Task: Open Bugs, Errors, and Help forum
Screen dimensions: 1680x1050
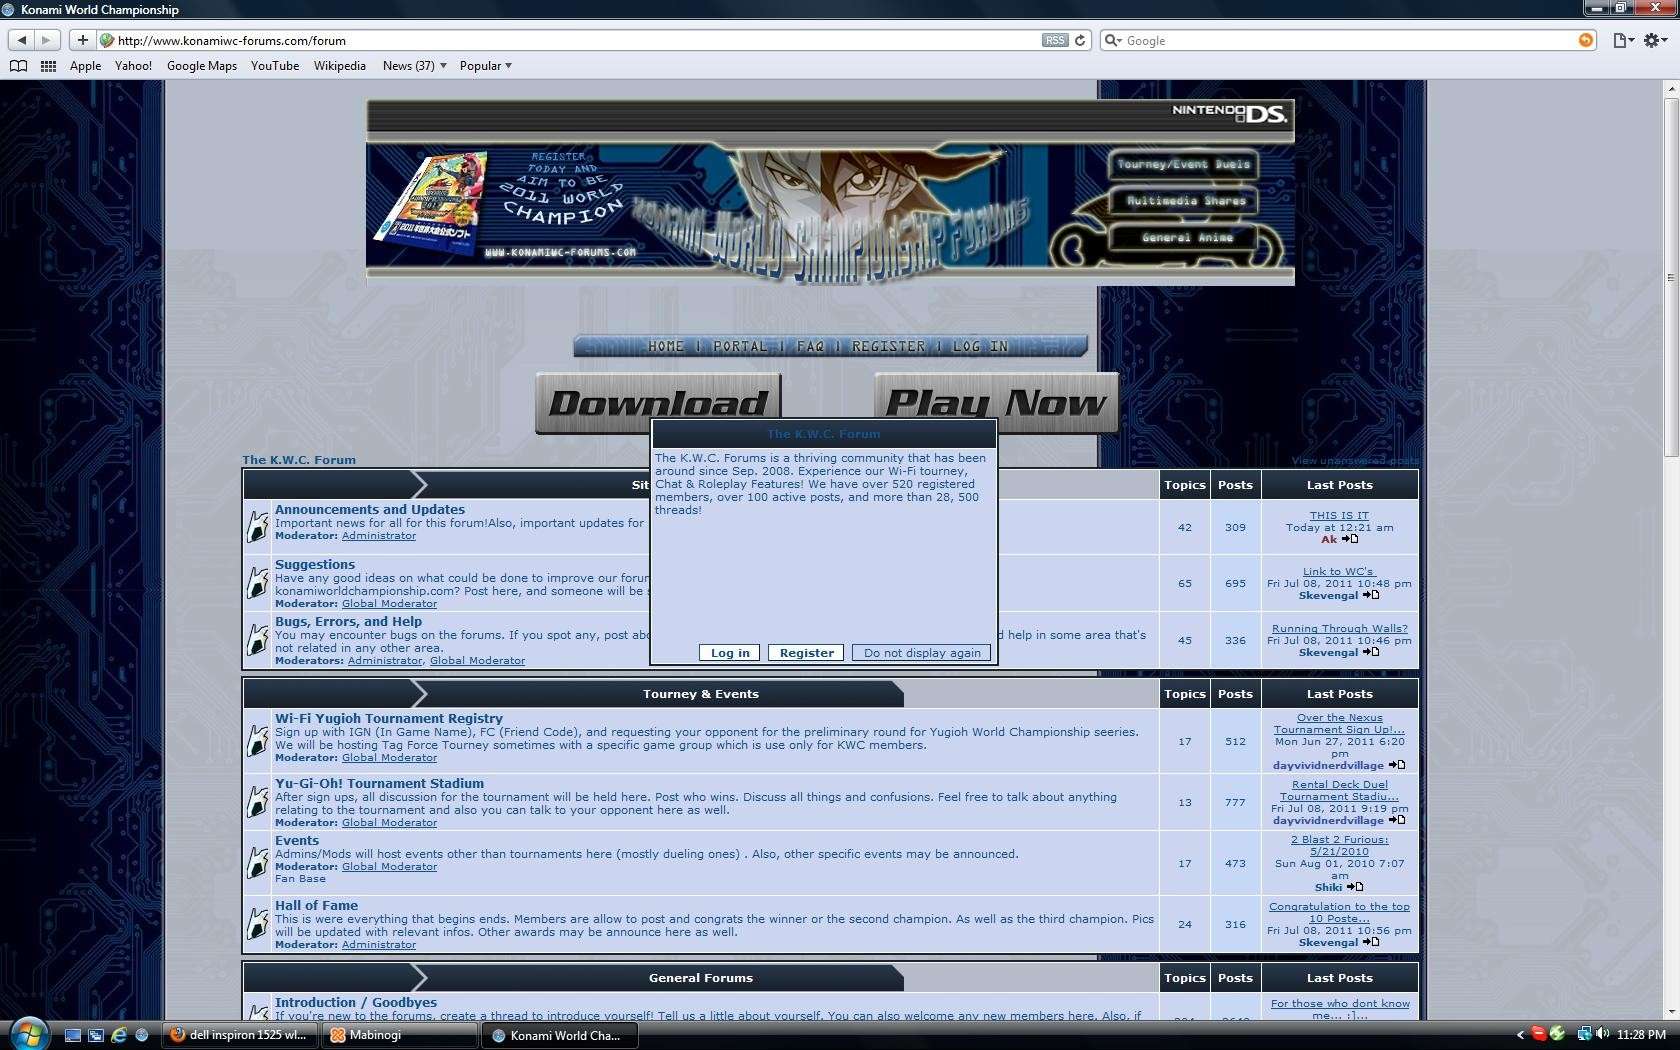Action: [348, 621]
